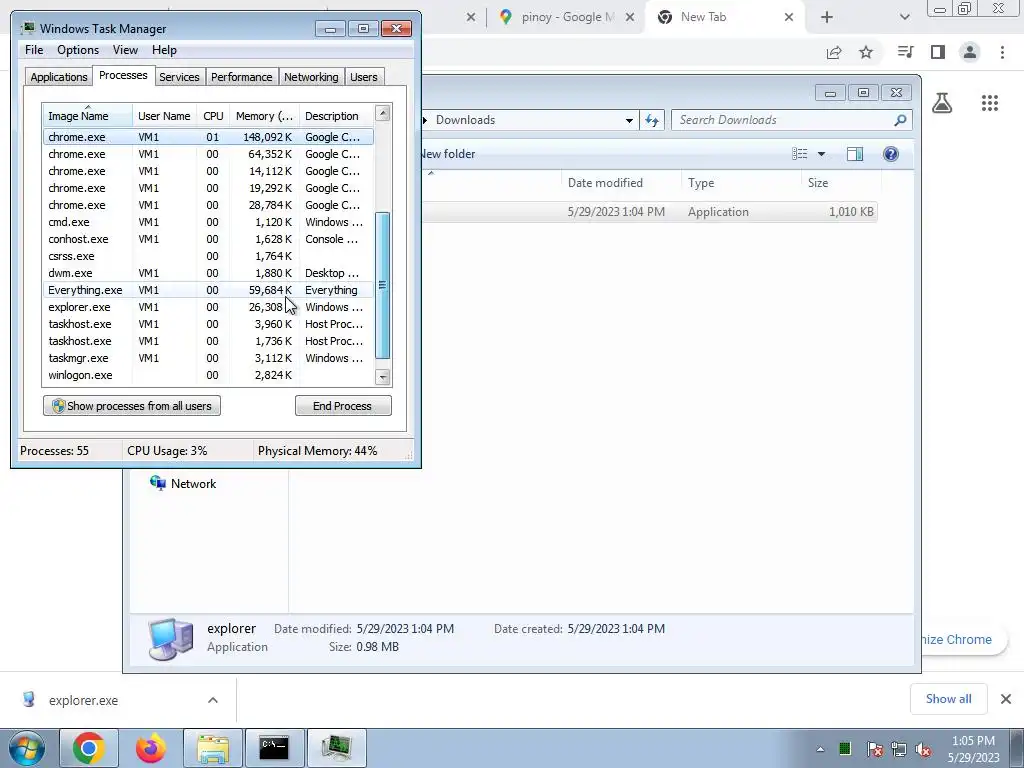Click Show processes from all users
Image resolution: width=1024 pixels, height=768 pixels.
(x=132, y=406)
